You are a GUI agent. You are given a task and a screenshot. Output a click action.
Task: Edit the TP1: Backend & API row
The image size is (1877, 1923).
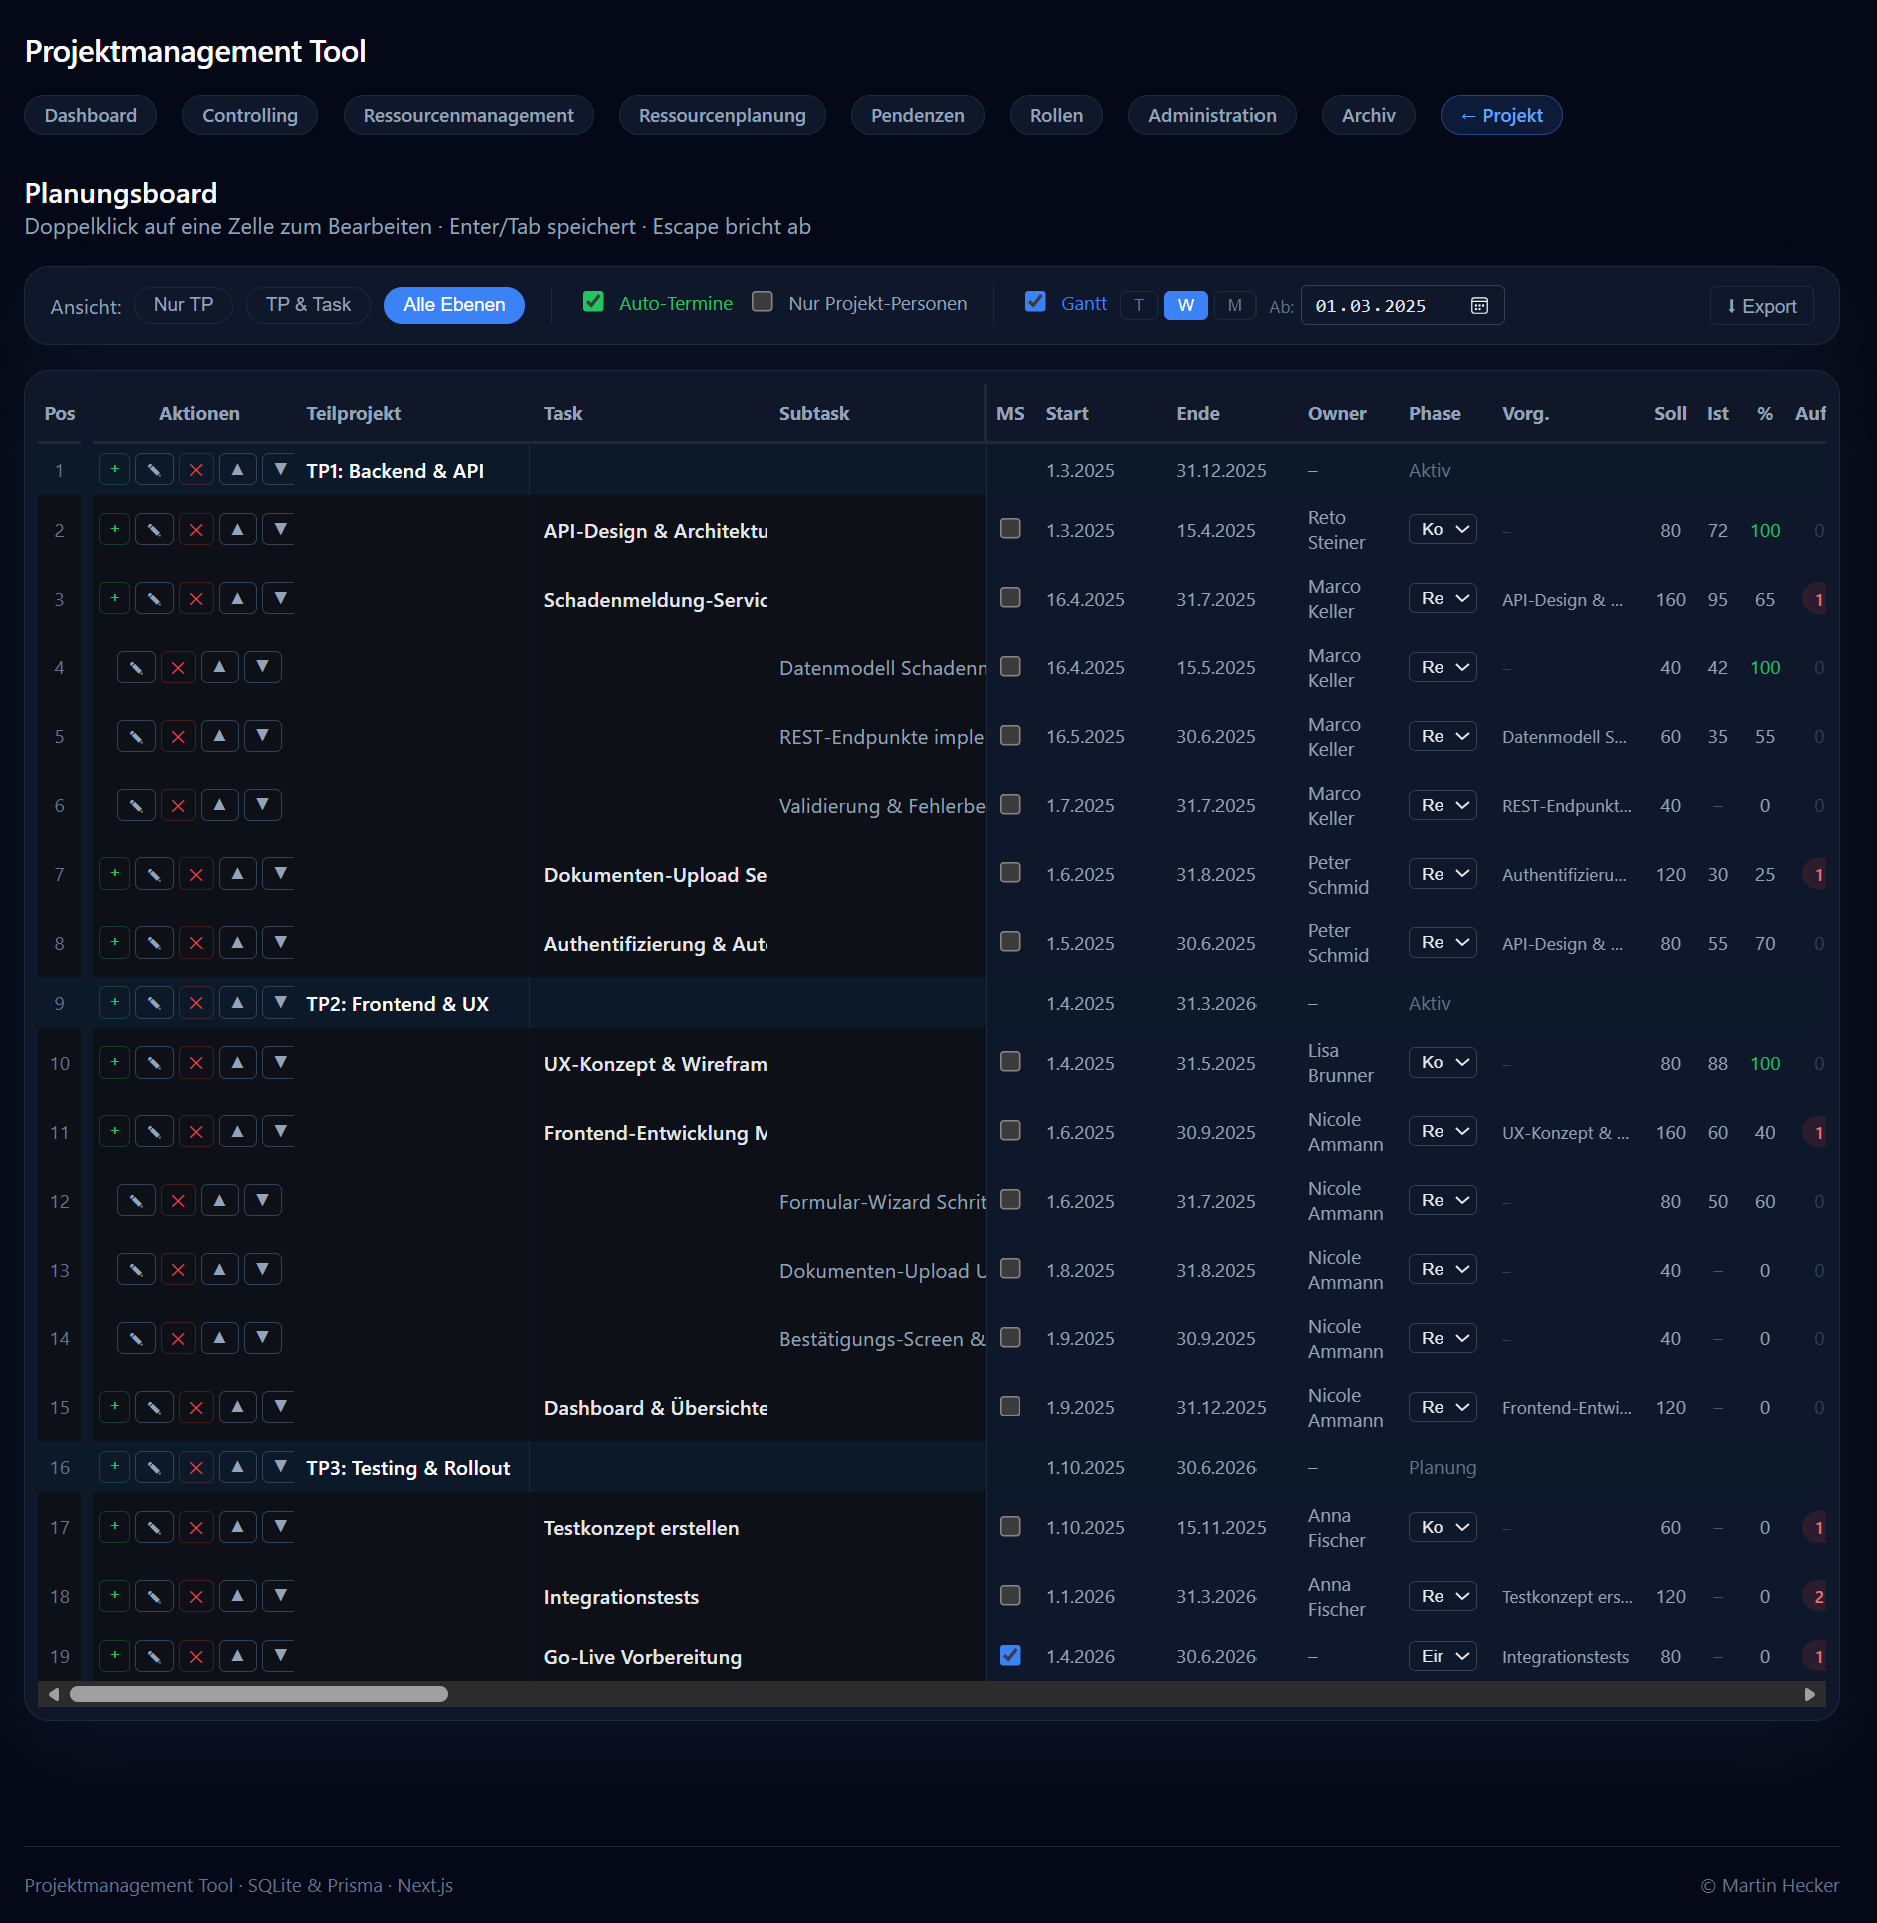coord(154,470)
